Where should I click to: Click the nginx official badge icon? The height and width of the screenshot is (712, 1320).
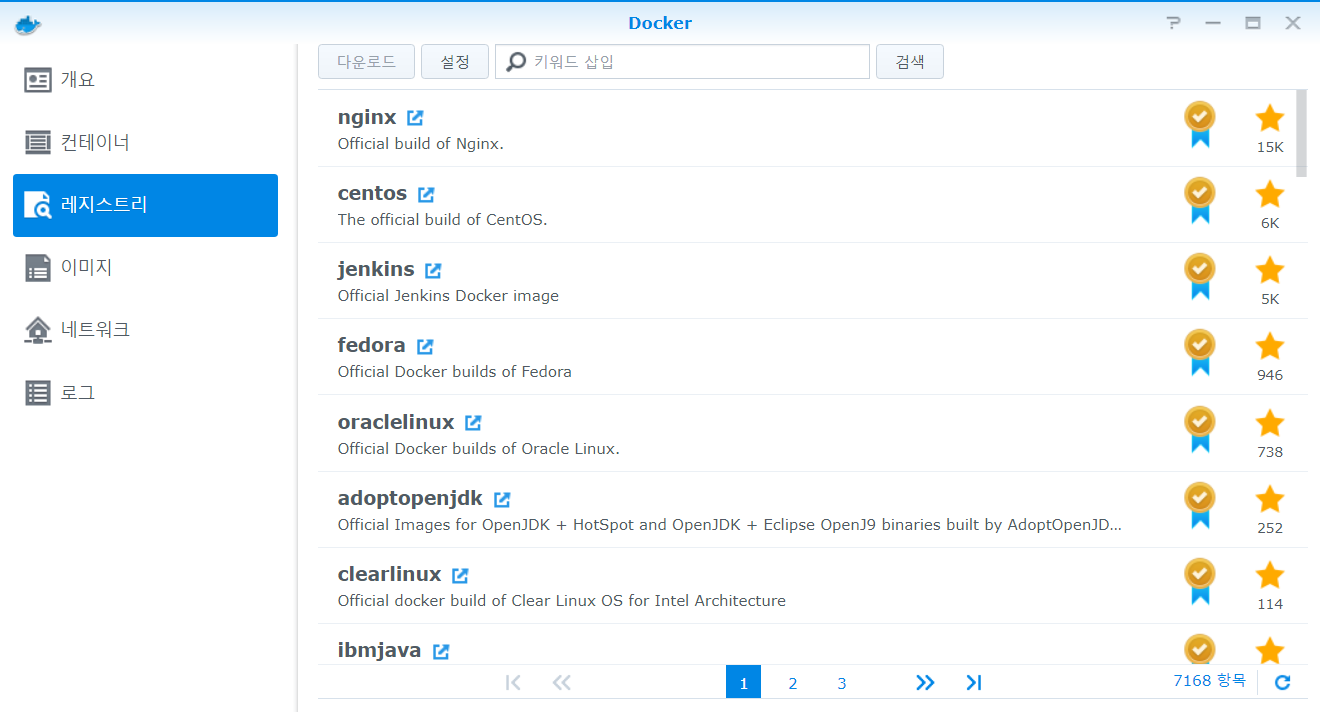coord(1199,124)
